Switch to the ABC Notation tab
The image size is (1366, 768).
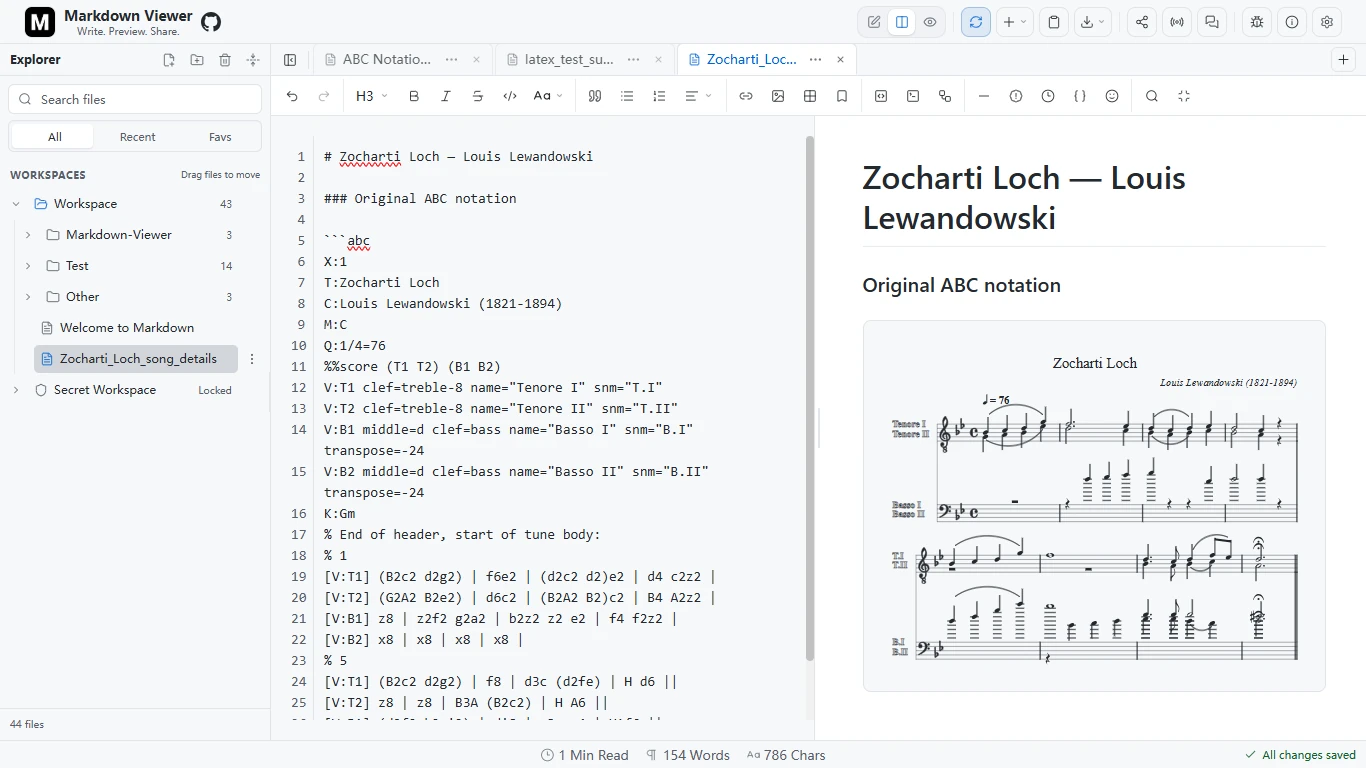point(387,60)
